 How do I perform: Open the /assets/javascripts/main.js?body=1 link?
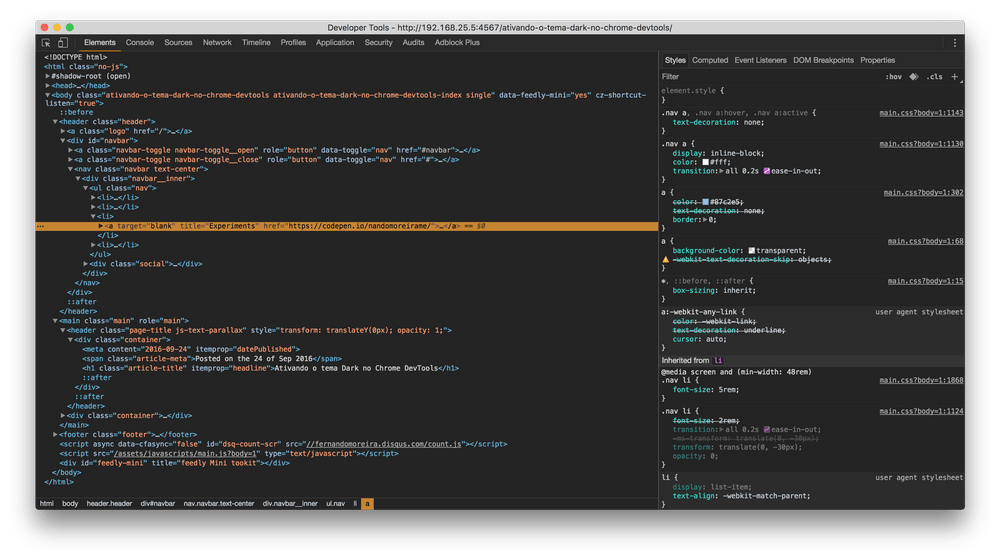186,453
